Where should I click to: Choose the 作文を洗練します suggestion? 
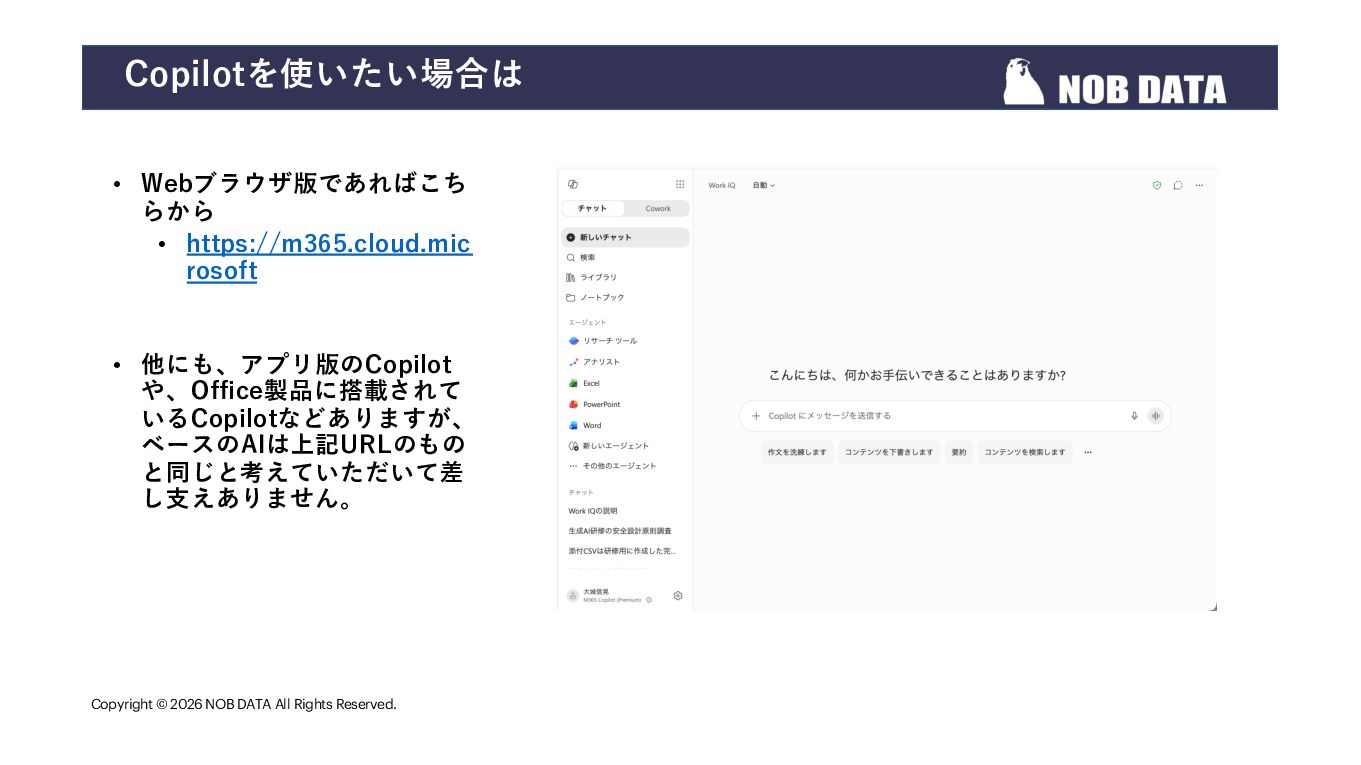pos(797,452)
